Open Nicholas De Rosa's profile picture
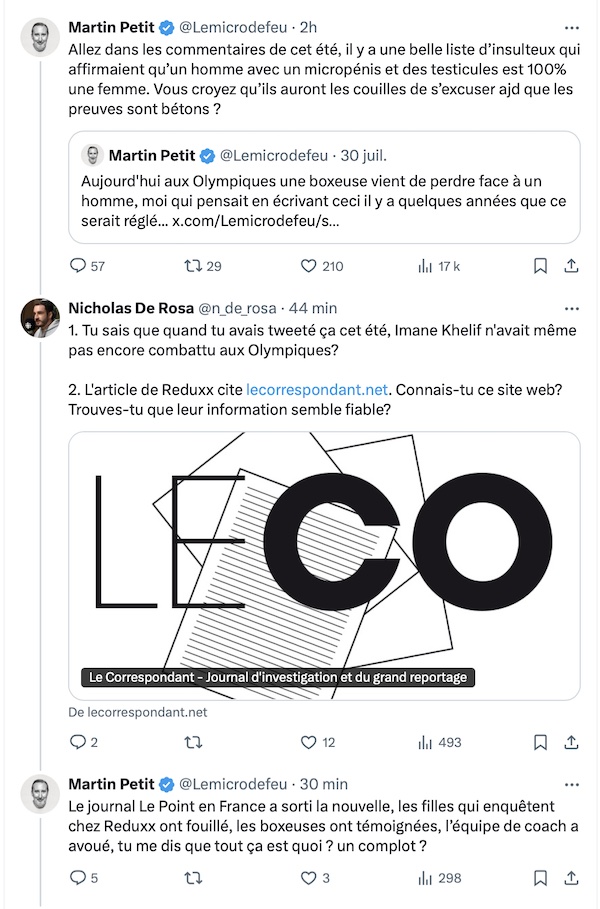 coord(40,318)
